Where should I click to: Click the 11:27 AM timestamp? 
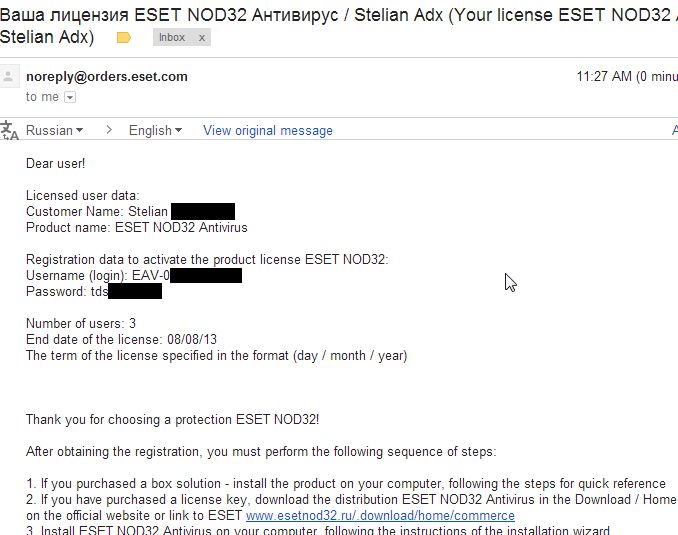click(603, 76)
